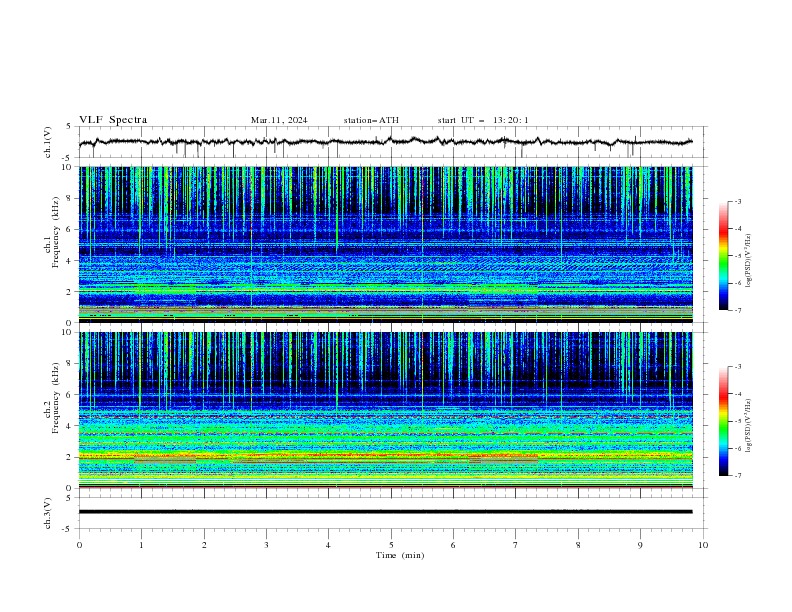Image resolution: width=792 pixels, height=612 pixels.
Task: Click the time axis tick label "8"
Action: click(x=578, y=545)
